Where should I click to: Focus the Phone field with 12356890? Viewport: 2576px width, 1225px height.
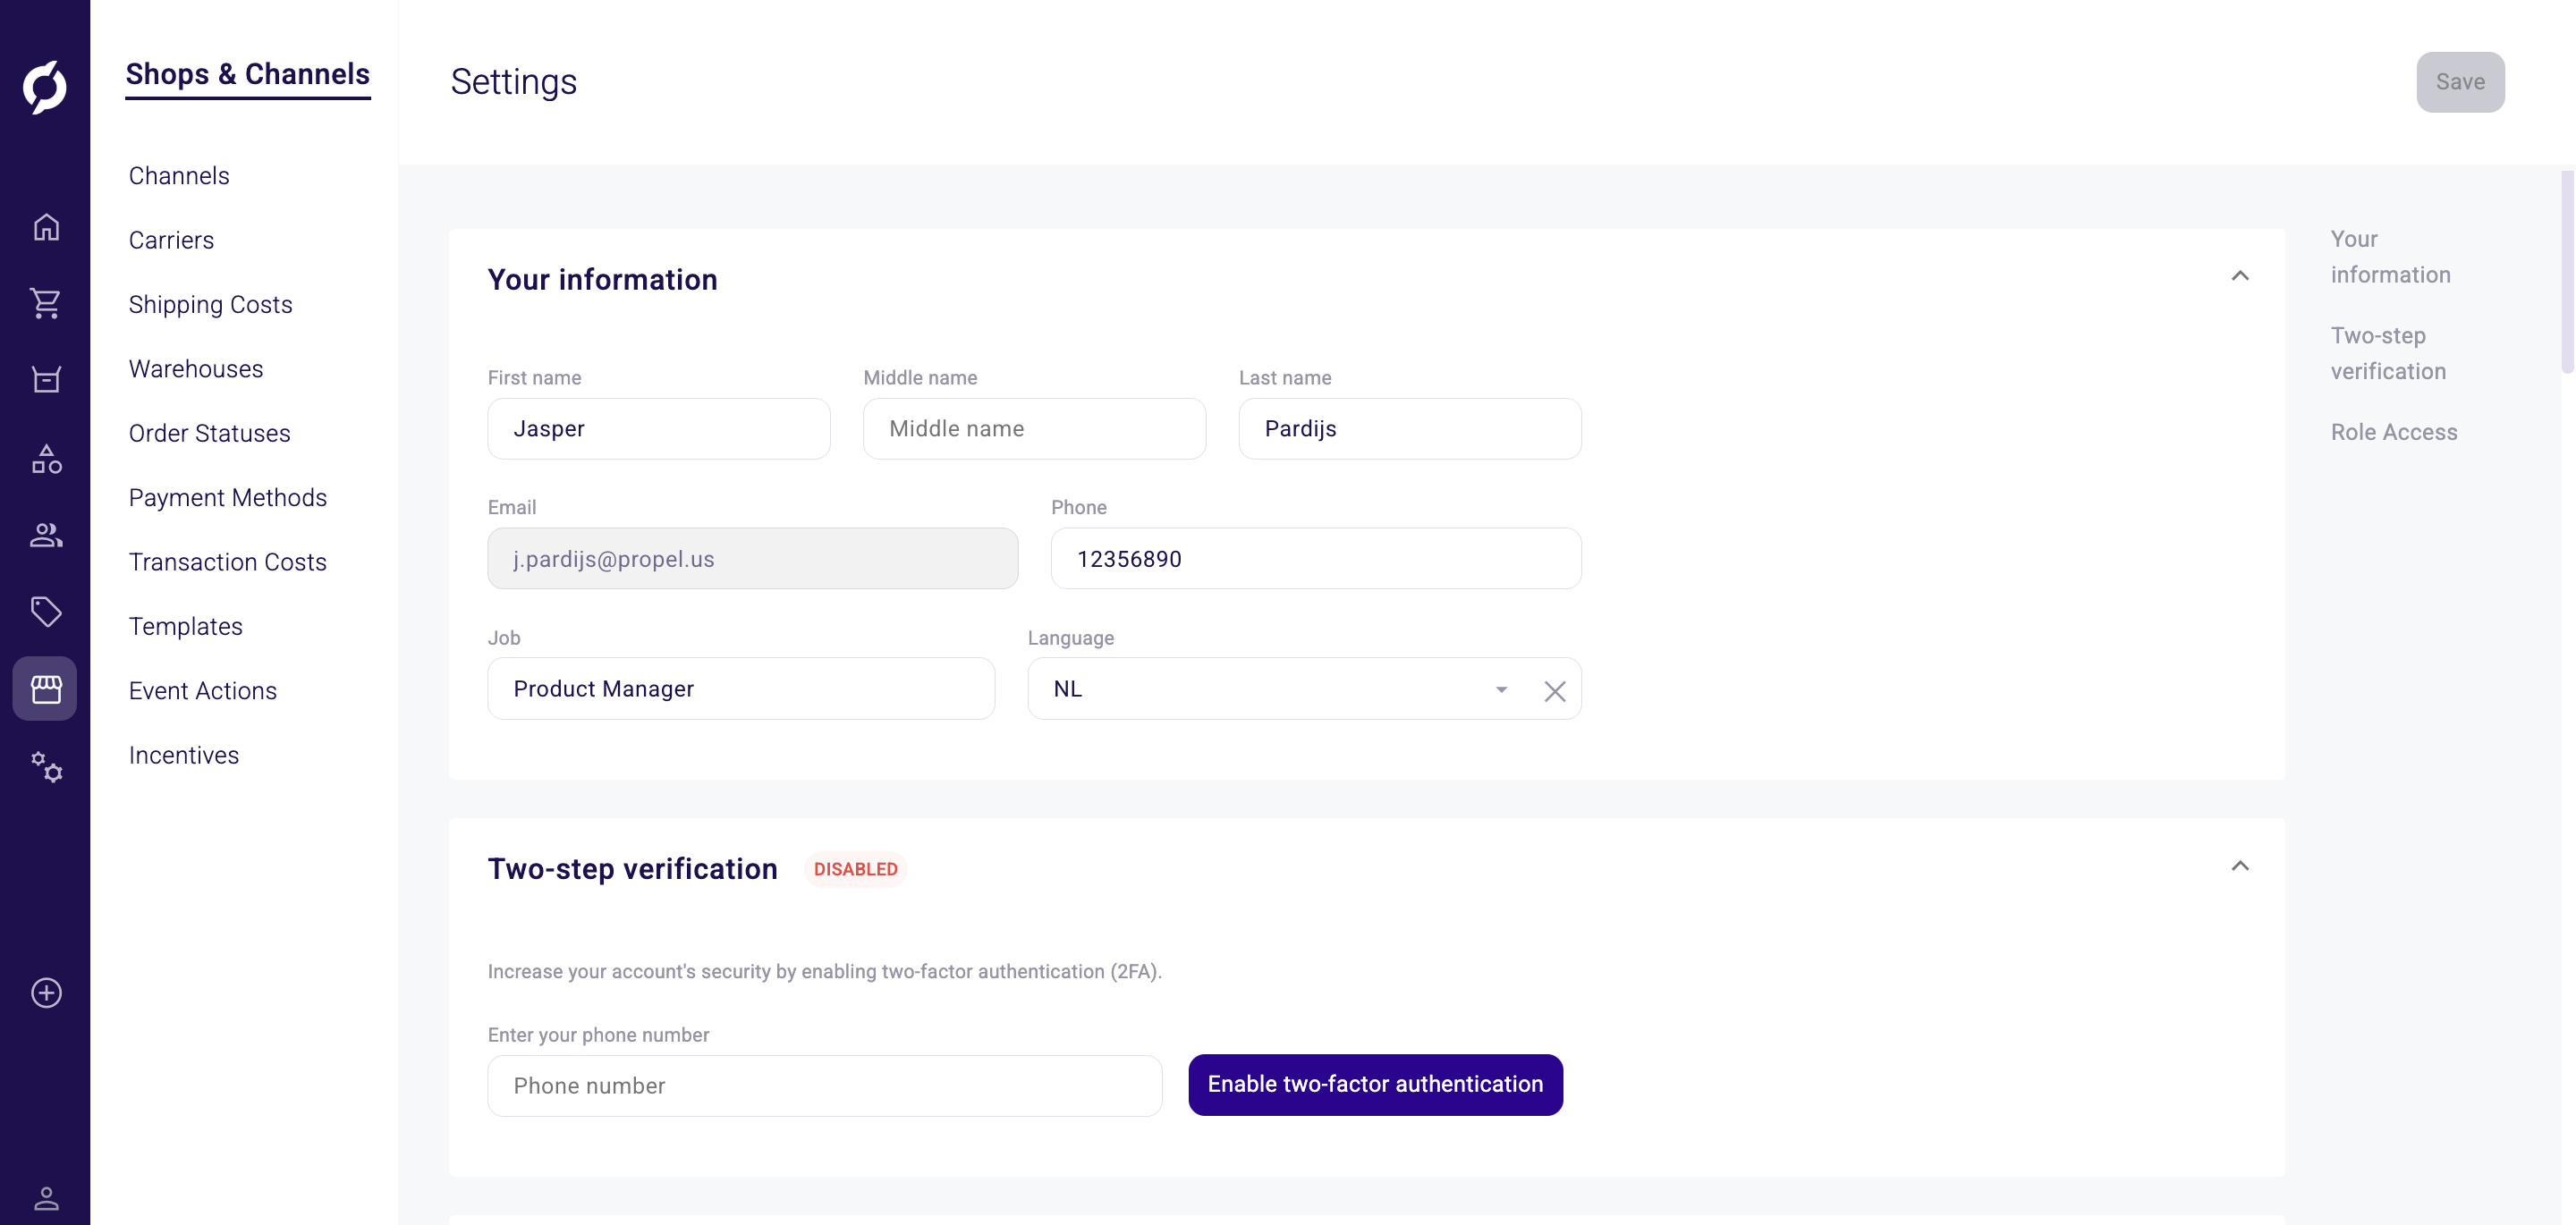pyautogui.click(x=1316, y=559)
